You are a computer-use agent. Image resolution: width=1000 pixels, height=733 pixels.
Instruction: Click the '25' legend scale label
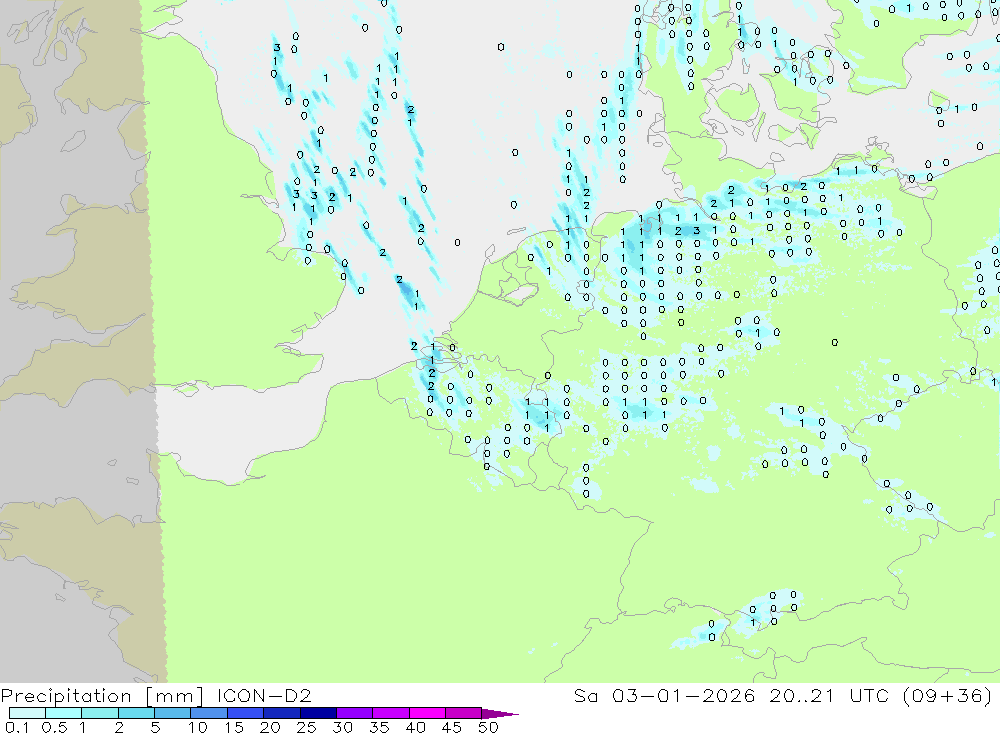(x=307, y=727)
